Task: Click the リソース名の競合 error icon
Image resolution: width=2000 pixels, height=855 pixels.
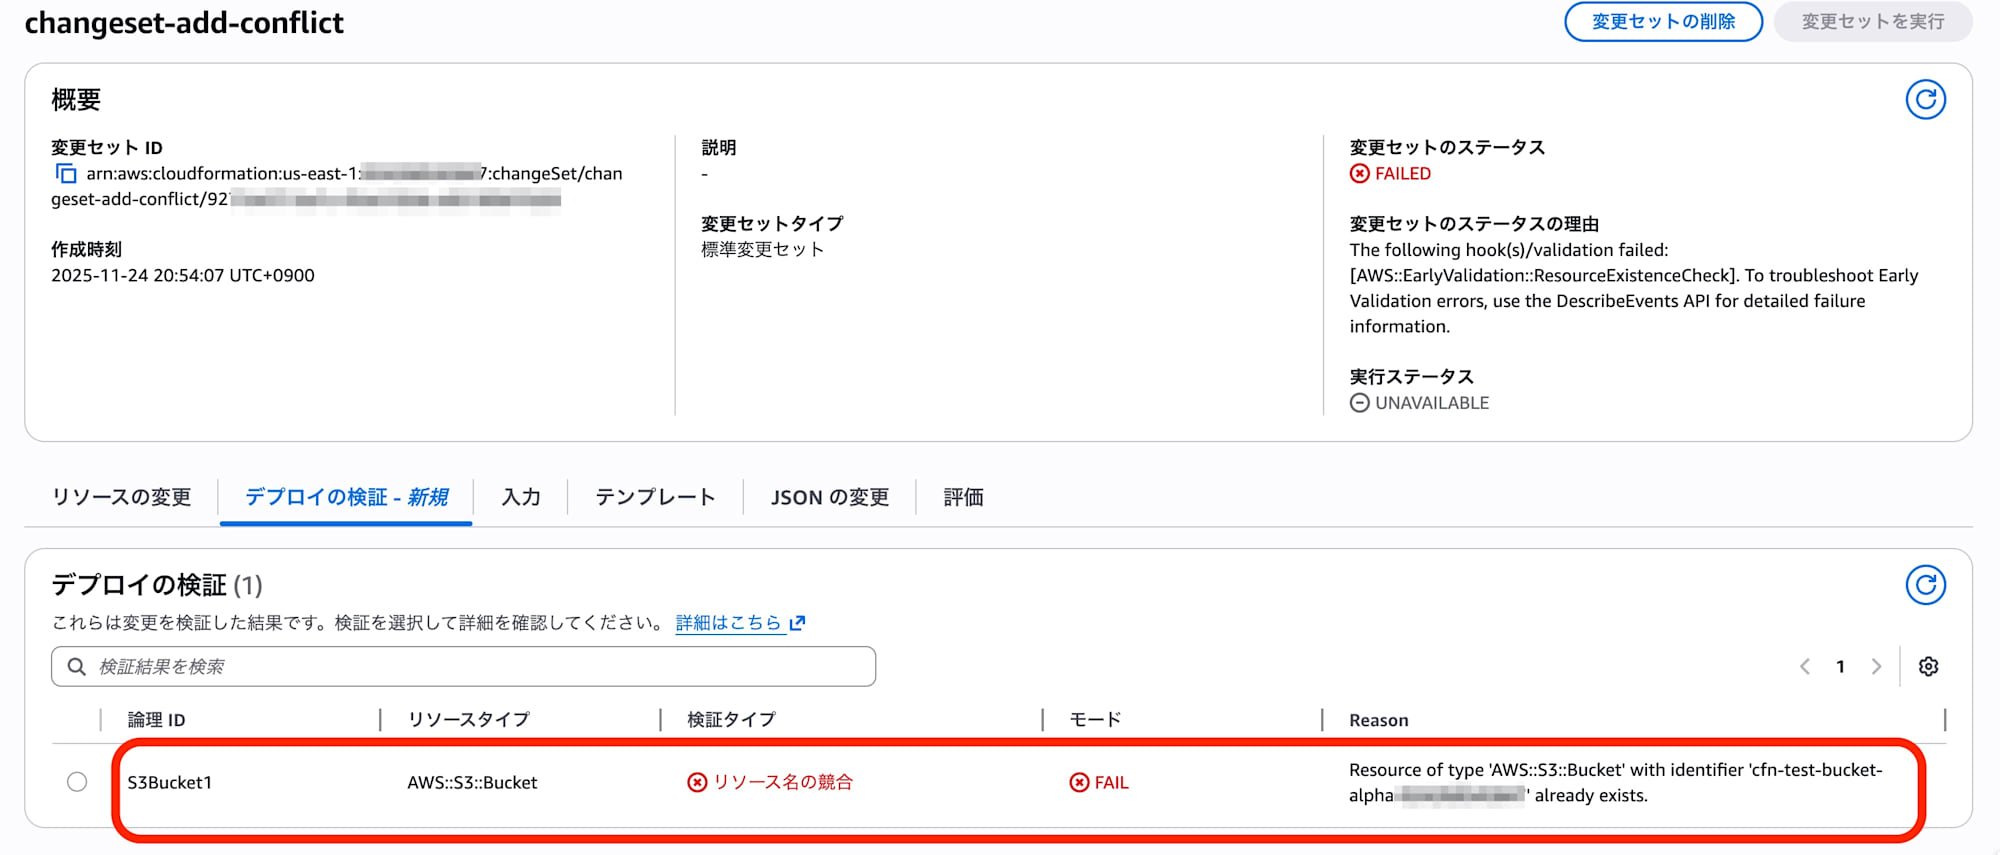Action: [697, 782]
